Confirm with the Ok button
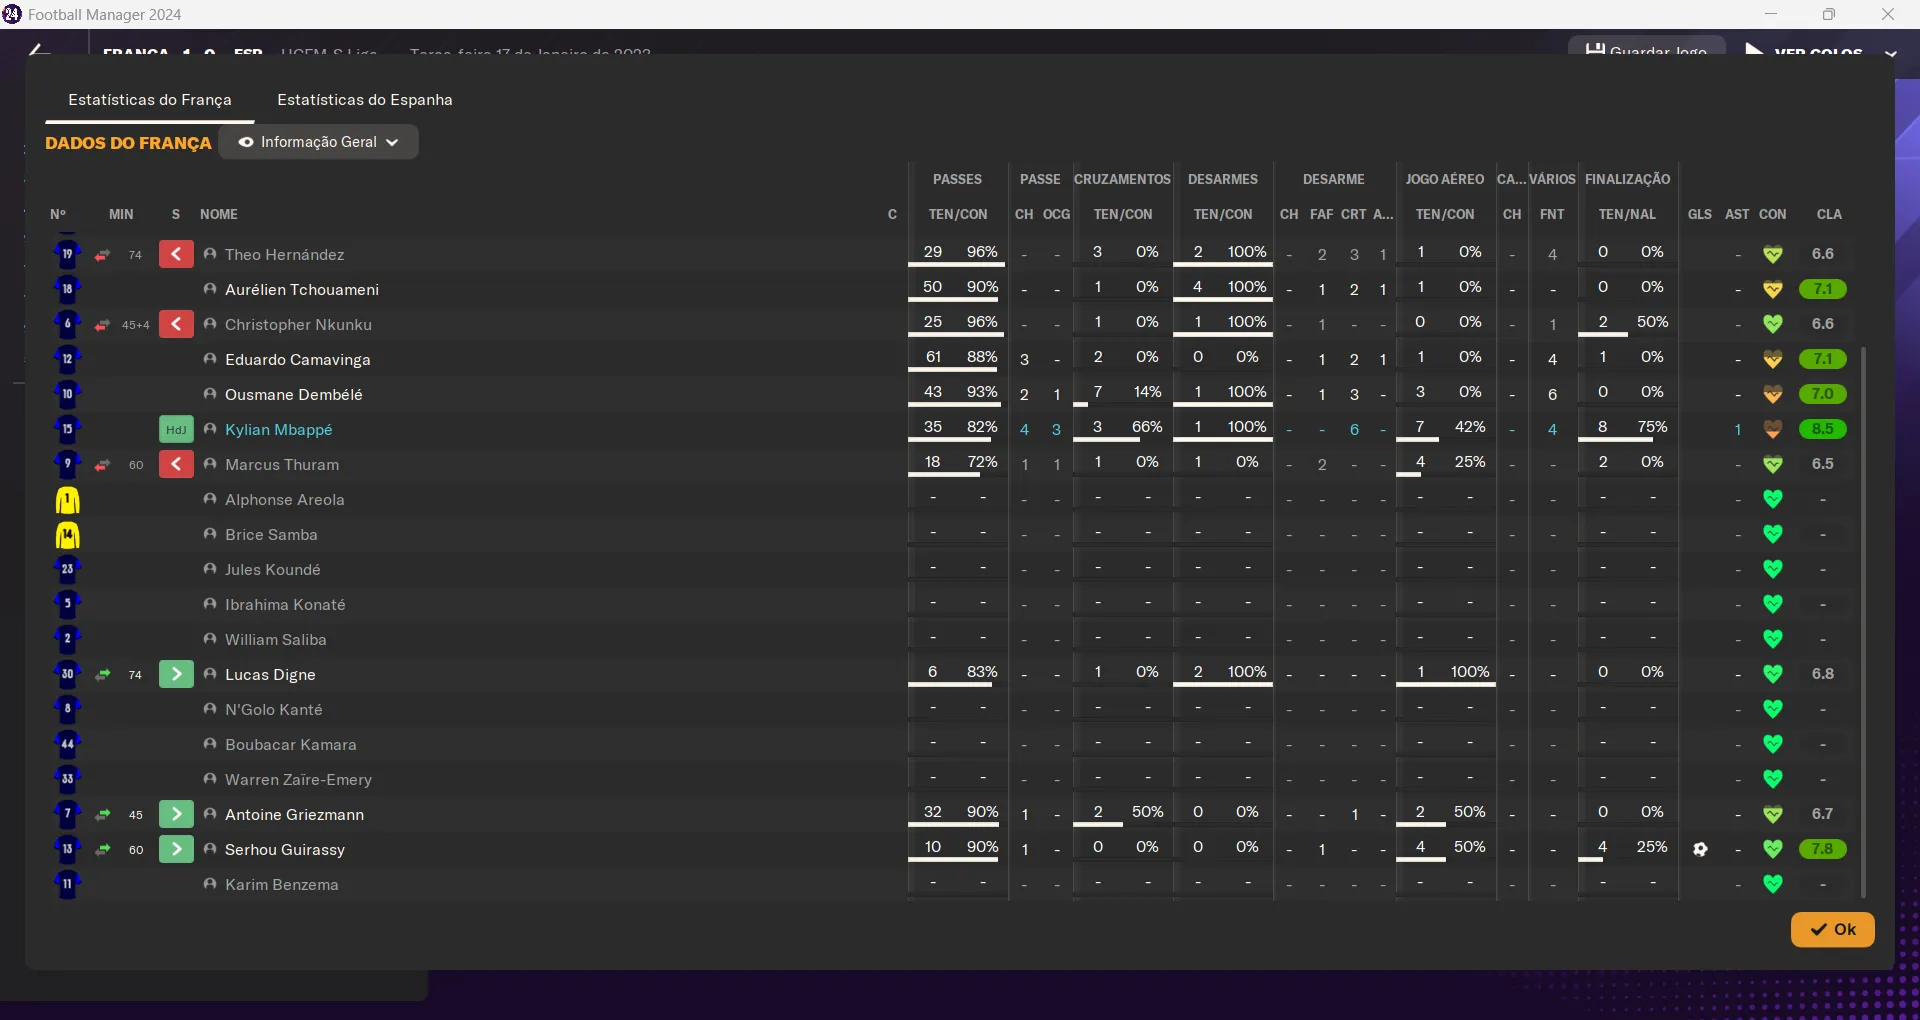This screenshot has height=1020, width=1920. click(x=1832, y=929)
